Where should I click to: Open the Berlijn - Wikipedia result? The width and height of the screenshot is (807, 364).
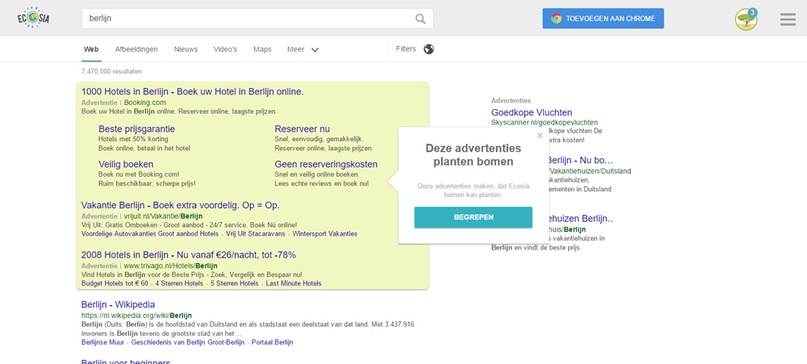pyautogui.click(x=118, y=304)
